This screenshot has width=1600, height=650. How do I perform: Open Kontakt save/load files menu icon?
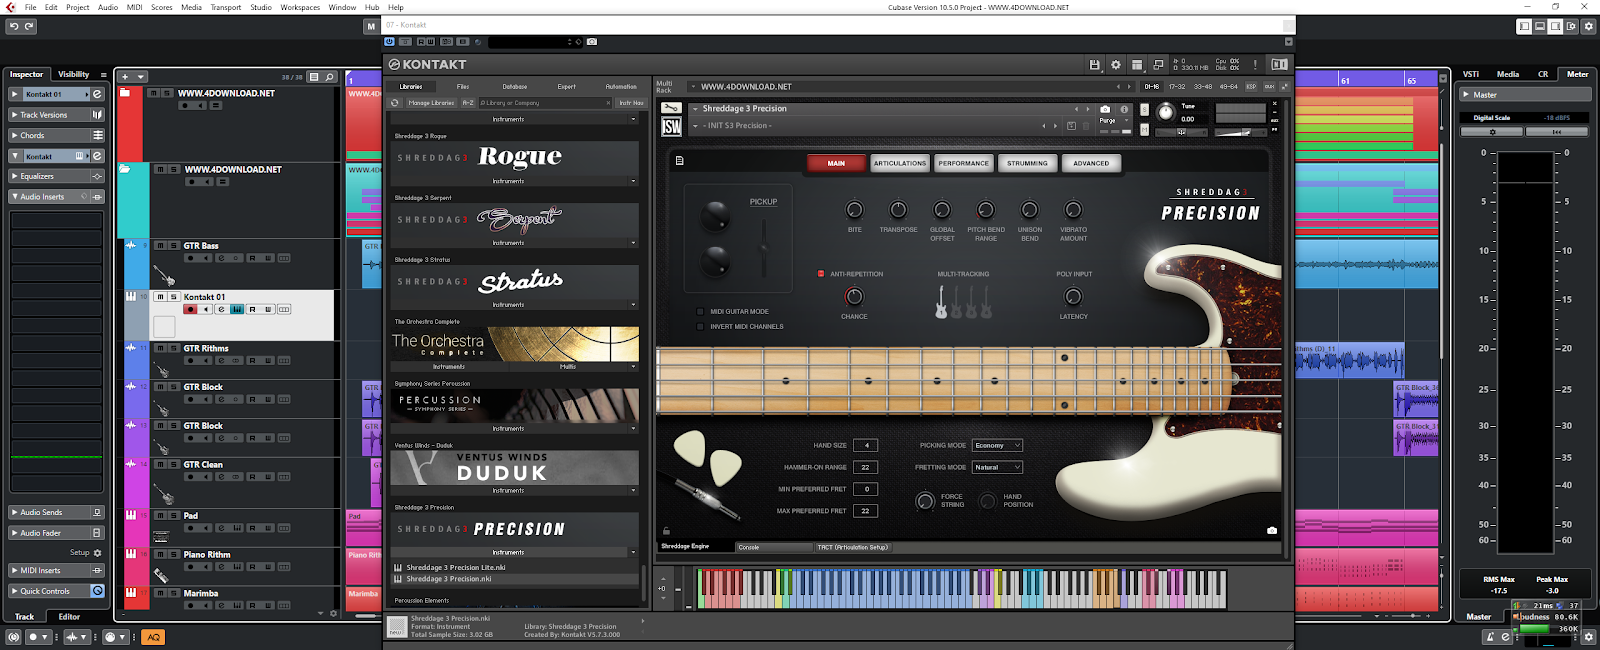(x=1095, y=64)
